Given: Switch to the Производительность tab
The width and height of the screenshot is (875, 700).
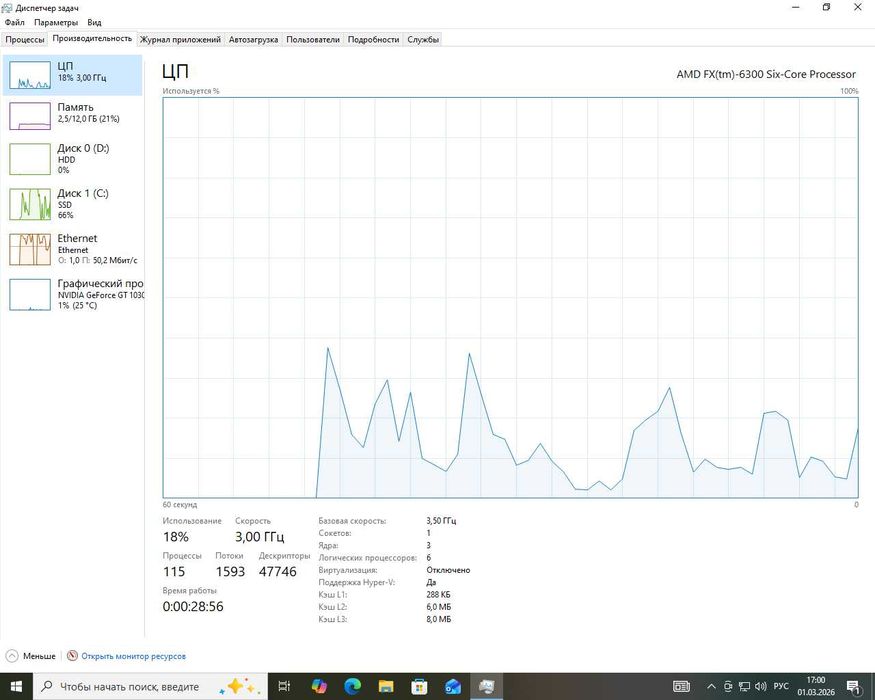Looking at the screenshot, I should tap(92, 39).
